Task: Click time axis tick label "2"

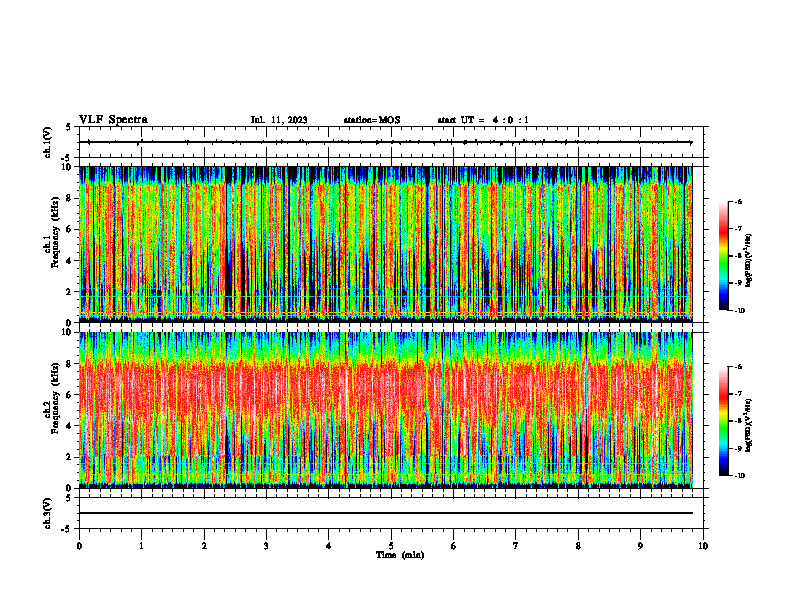Action: 204,546
